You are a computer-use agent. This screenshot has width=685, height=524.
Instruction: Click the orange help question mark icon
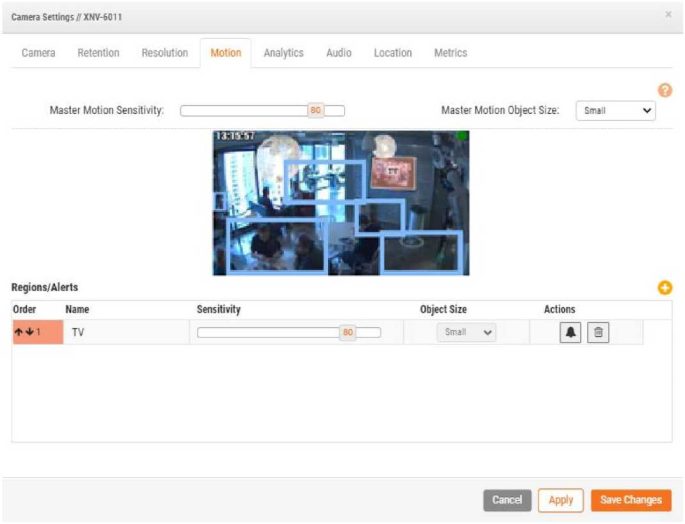[x=664, y=90]
